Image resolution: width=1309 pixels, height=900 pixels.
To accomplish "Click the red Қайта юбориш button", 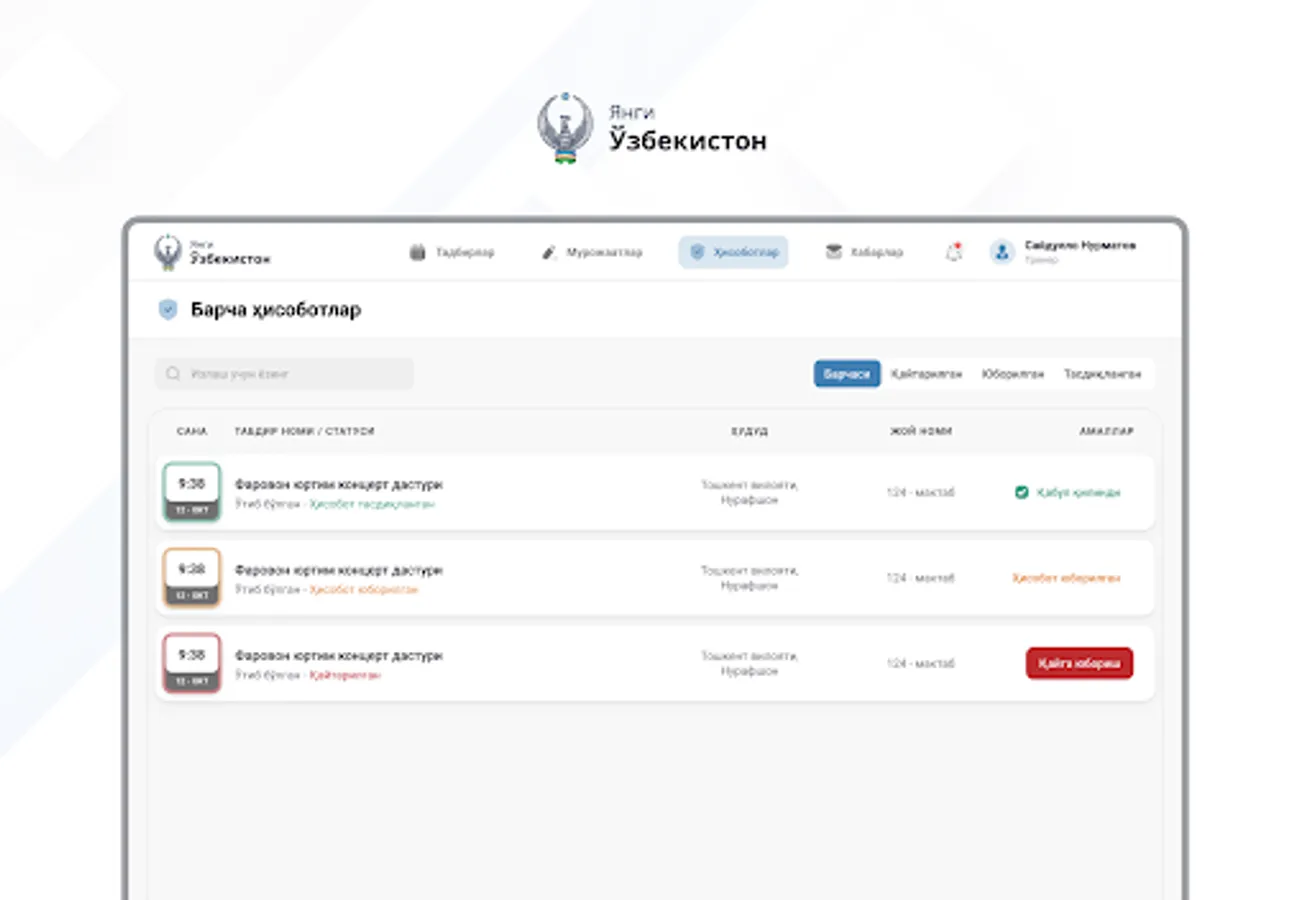I will [x=1079, y=663].
